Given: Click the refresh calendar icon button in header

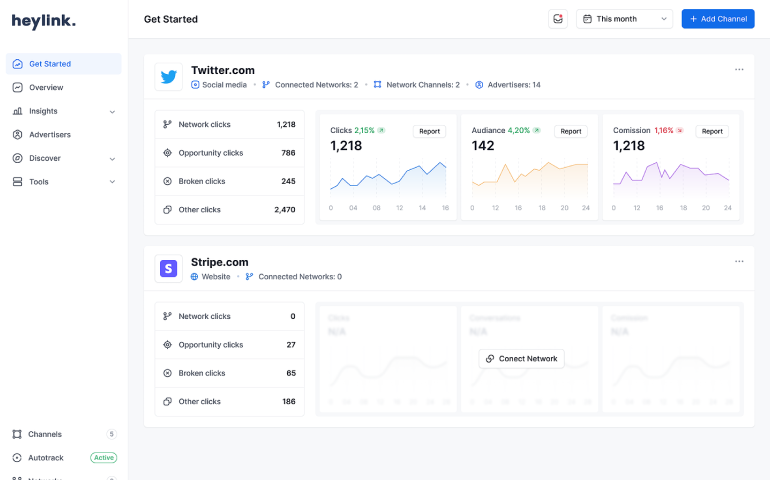Looking at the screenshot, I should point(558,19).
